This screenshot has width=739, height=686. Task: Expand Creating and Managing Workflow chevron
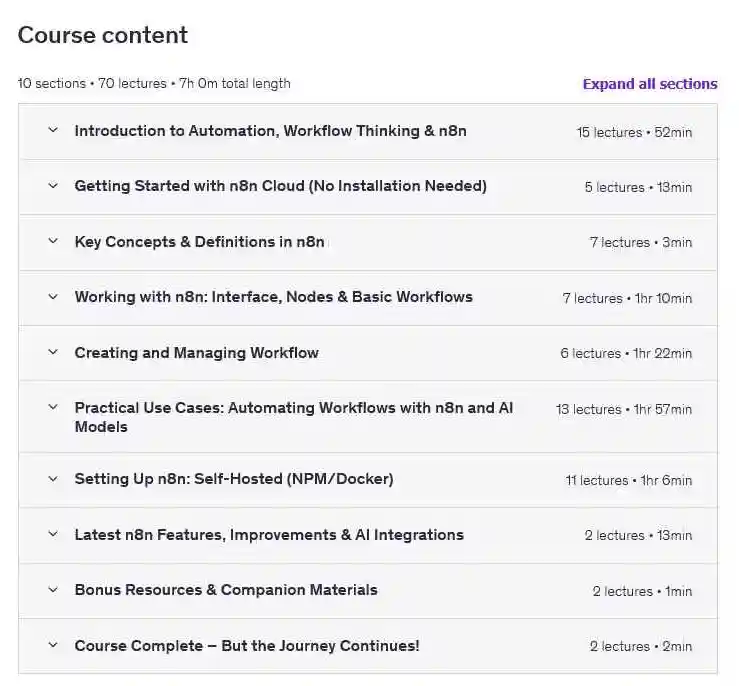tap(53, 351)
